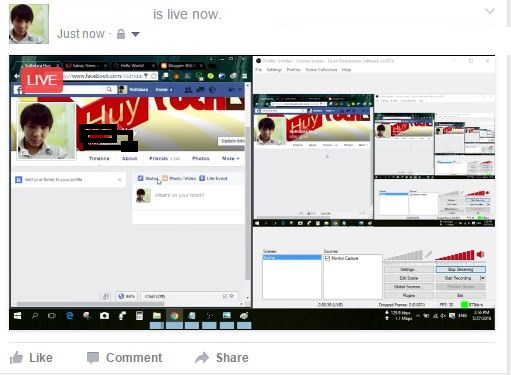Viewport: 511px width, 375px height.
Task: Open the OBS Scene Collection menu
Action: coord(321,70)
